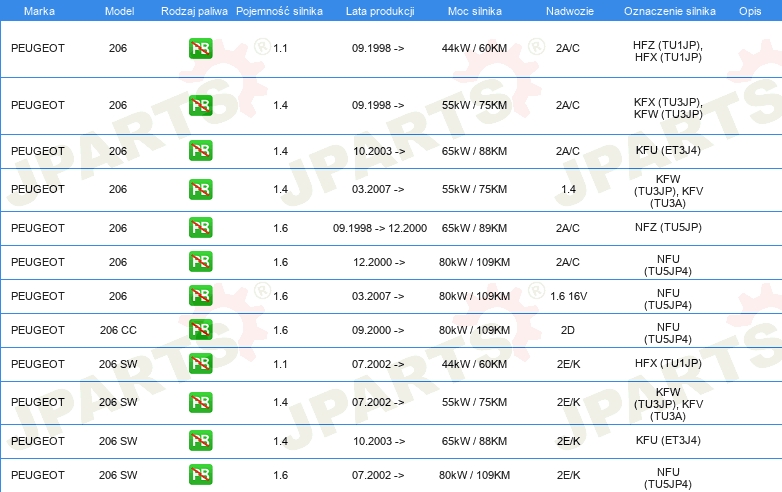782x492 pixels.
Task: Click the 1.6 16V body cell
Action: (569, 296)
